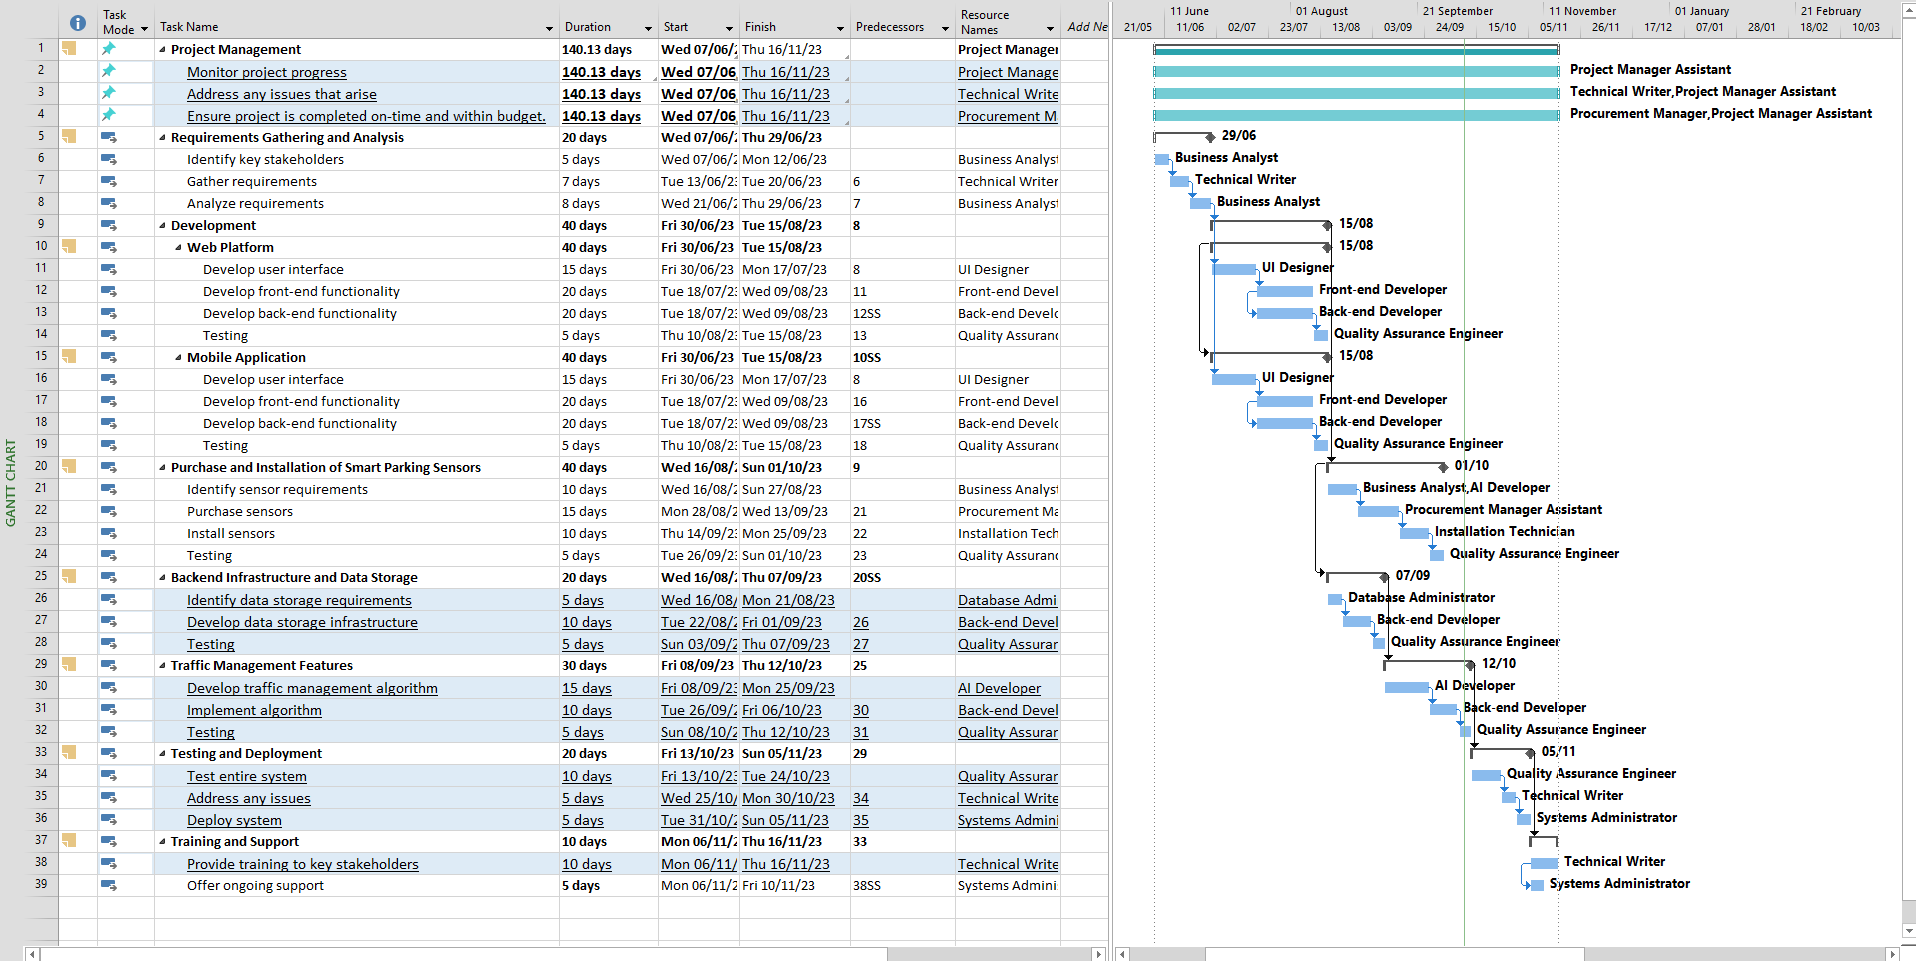Collapse the Development summary task
Screen dimensions: 1916x961
click(162, 226)
